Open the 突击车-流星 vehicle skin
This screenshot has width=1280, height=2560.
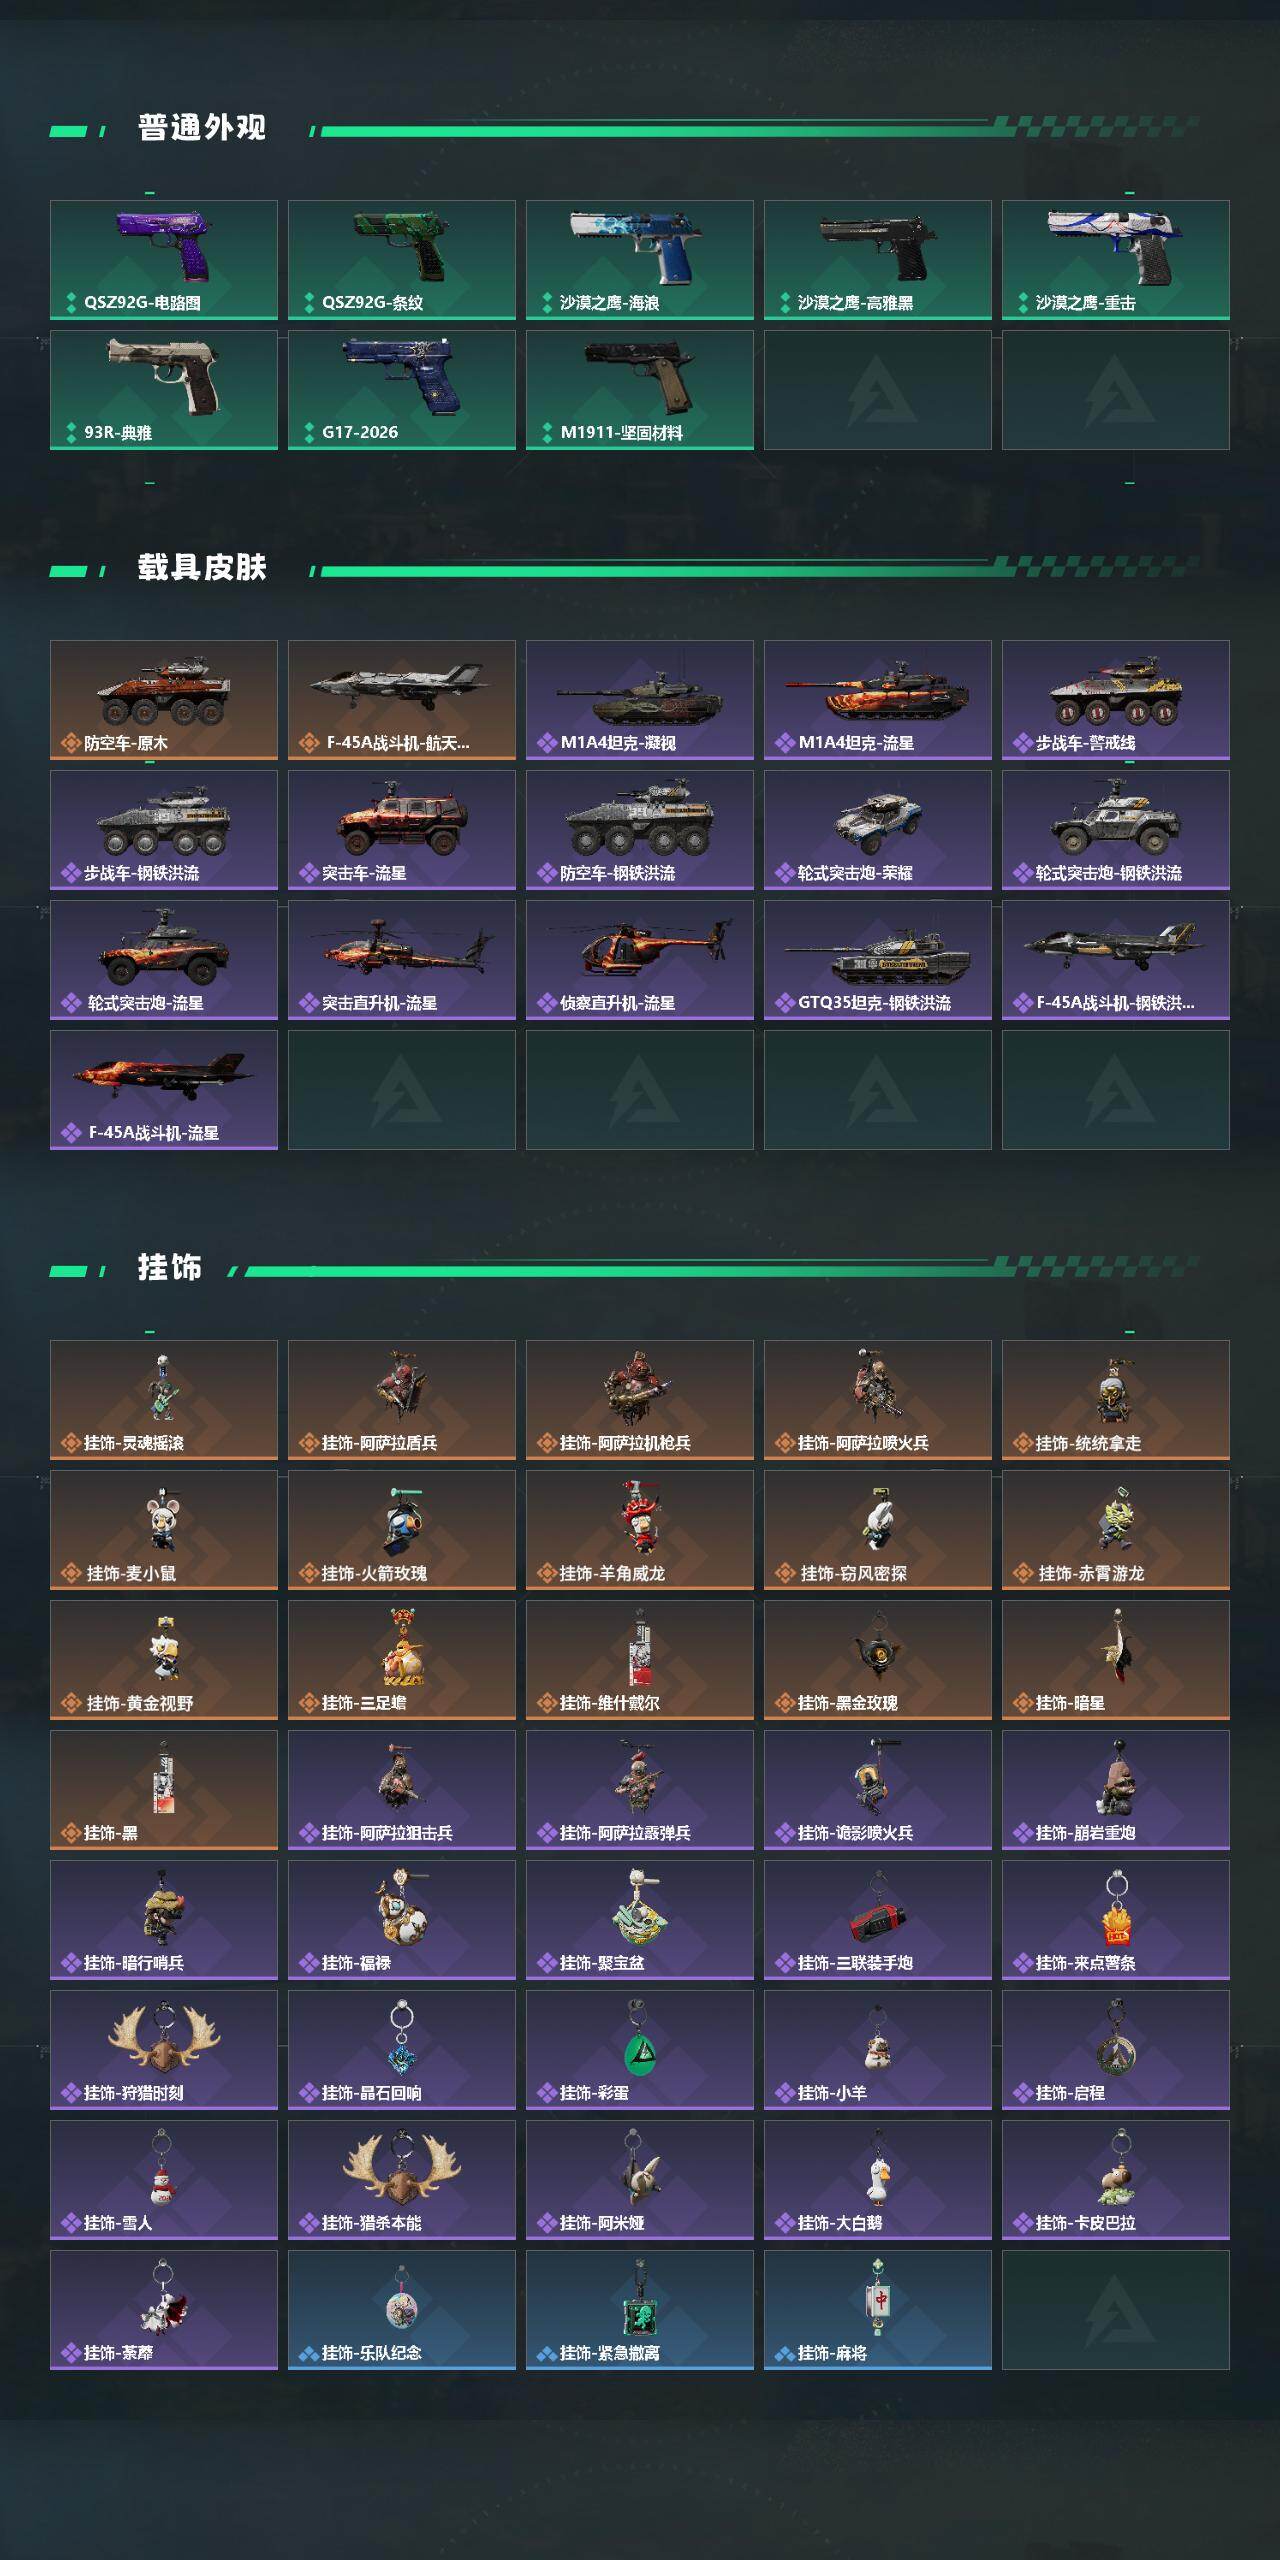point(402,830)
